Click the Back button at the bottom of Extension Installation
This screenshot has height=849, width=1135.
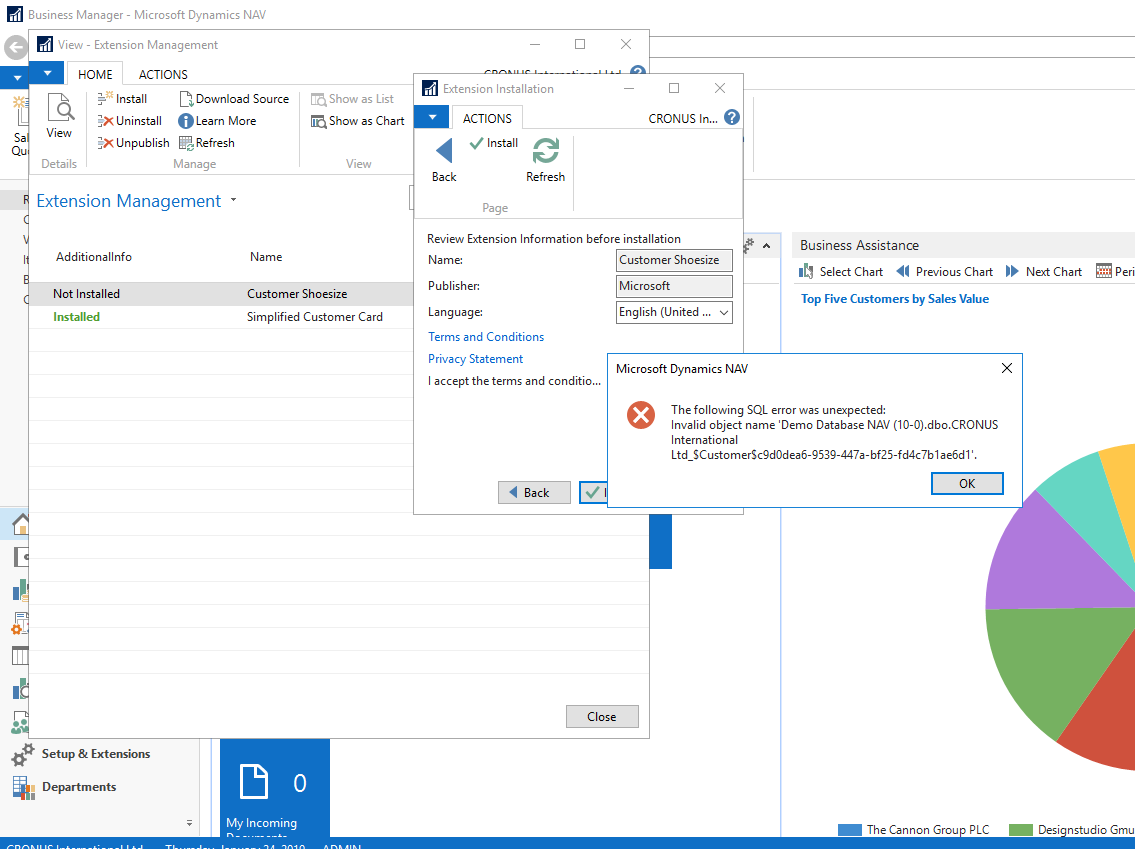click(534, 492)
